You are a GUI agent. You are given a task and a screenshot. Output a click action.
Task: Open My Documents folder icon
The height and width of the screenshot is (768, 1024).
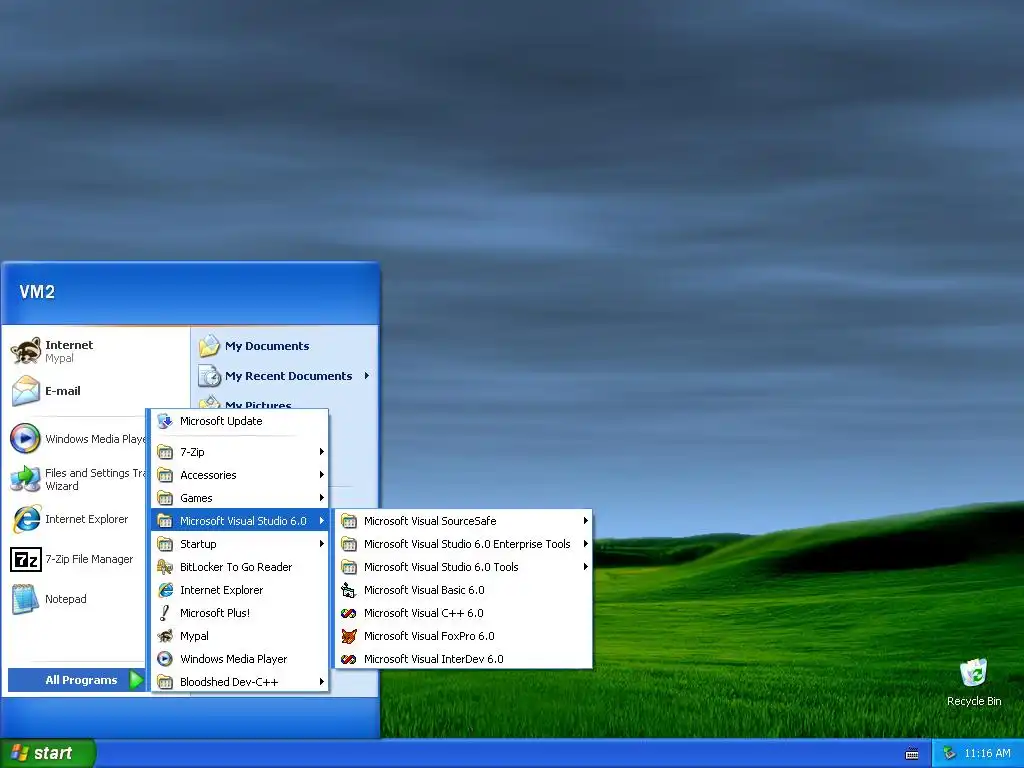pyautogui.click(x=210, y=345)
